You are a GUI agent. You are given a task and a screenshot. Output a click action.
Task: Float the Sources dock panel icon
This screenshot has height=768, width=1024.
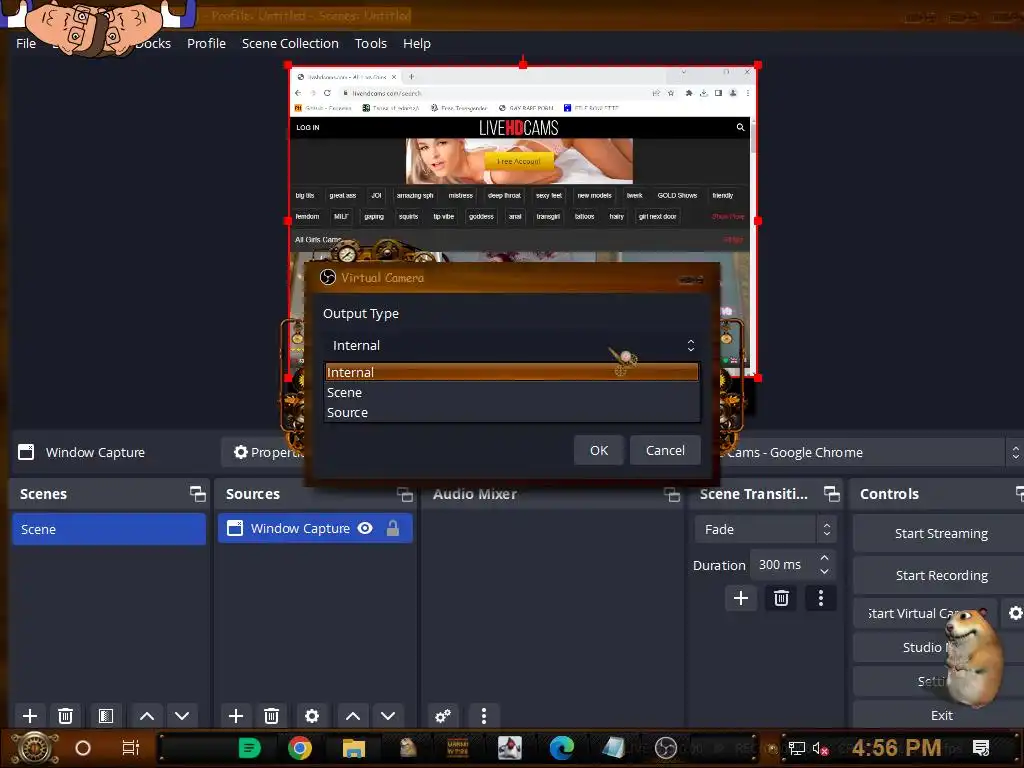405,494
